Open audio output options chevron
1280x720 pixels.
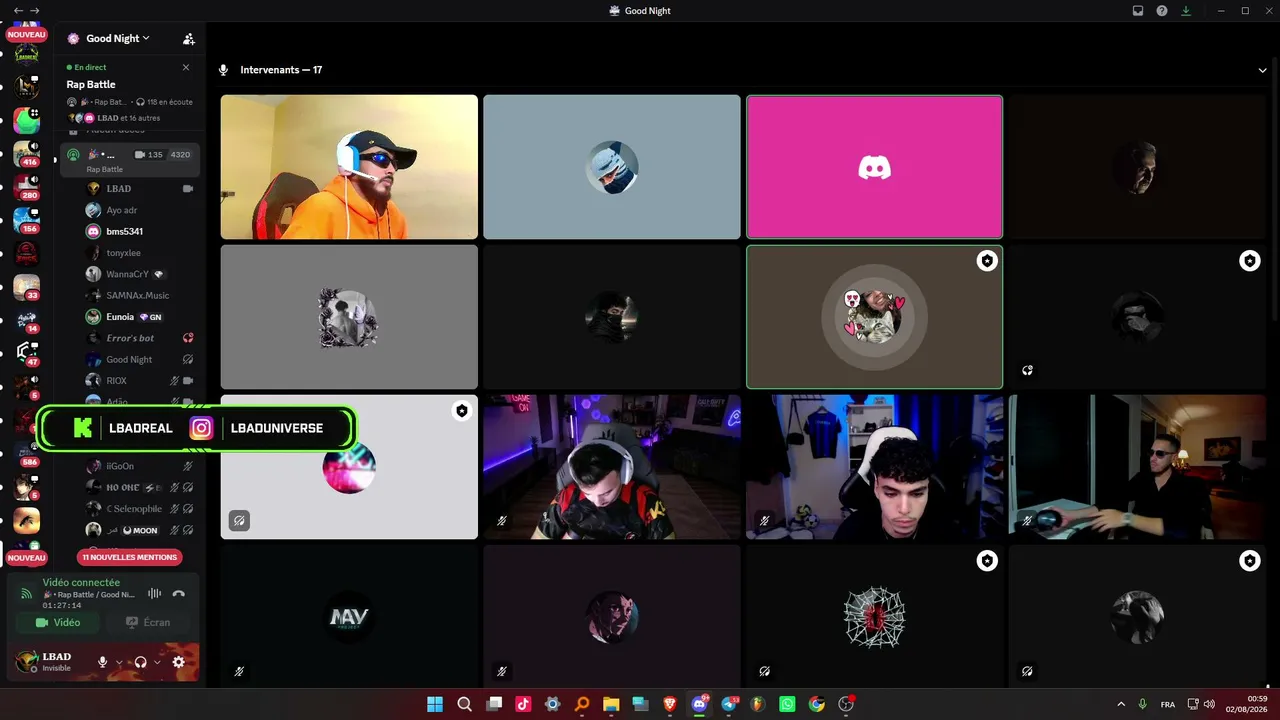[157, 662]
